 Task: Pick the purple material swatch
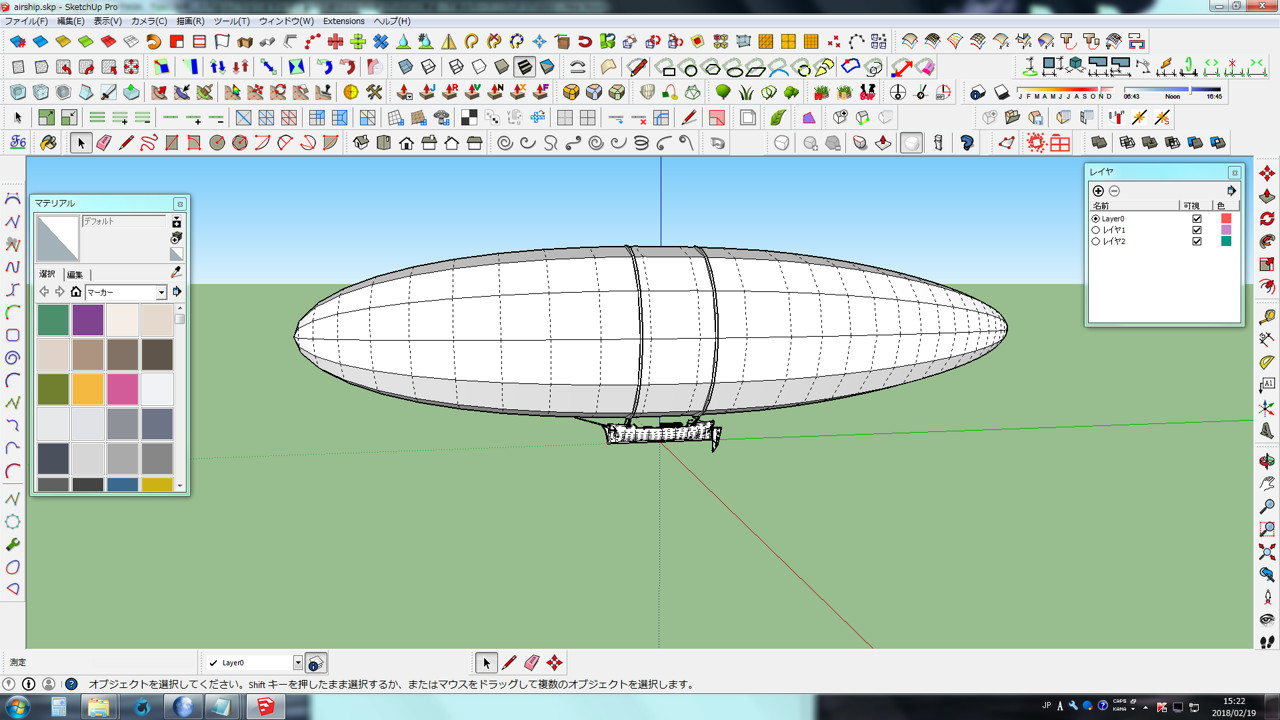(88, 320)
